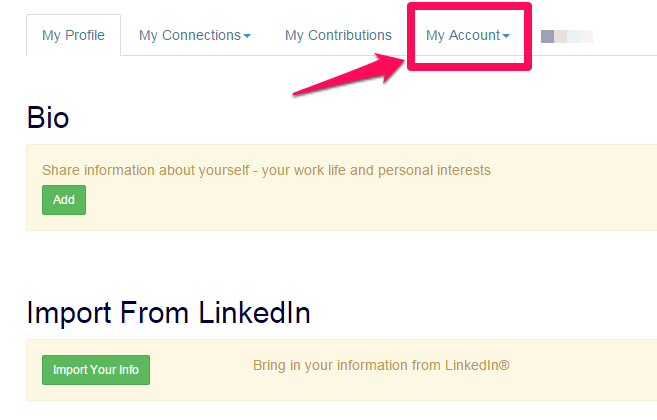Viewport: 657px width, 420px height.
Task: Click the tail of the pink arrow
Action: point(298,94)
